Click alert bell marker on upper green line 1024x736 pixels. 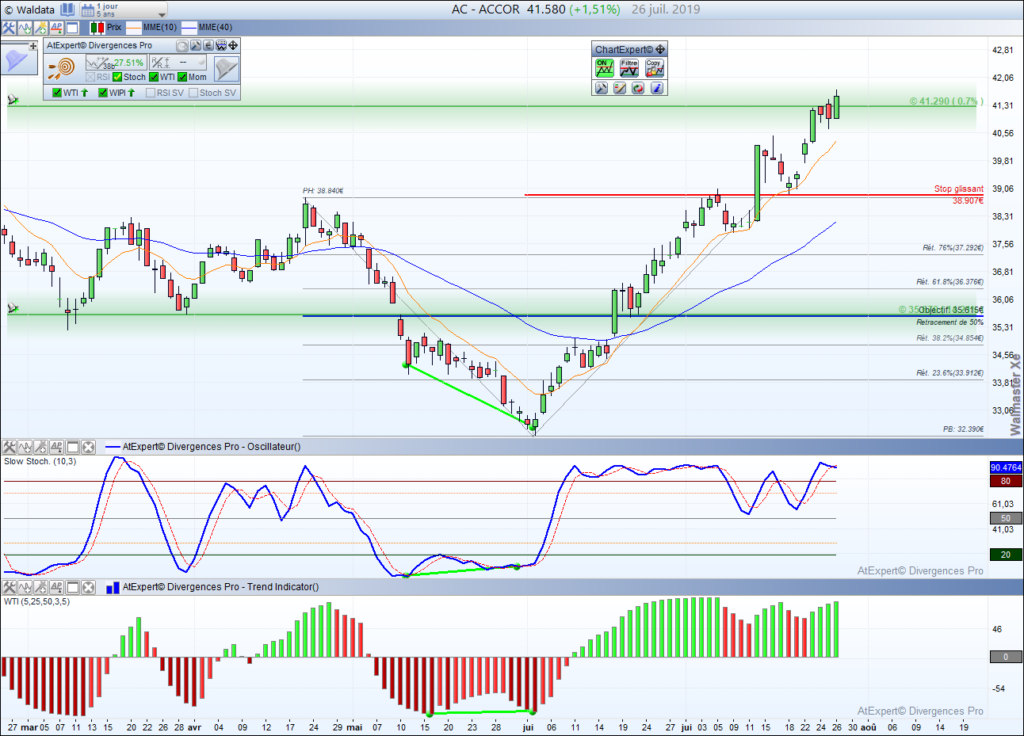coord(12,100)
